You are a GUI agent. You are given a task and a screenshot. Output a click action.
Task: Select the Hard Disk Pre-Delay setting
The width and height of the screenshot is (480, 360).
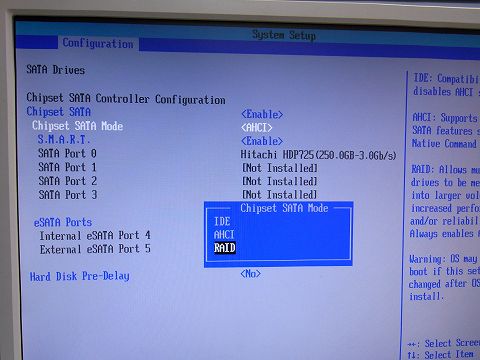[79, 277]
